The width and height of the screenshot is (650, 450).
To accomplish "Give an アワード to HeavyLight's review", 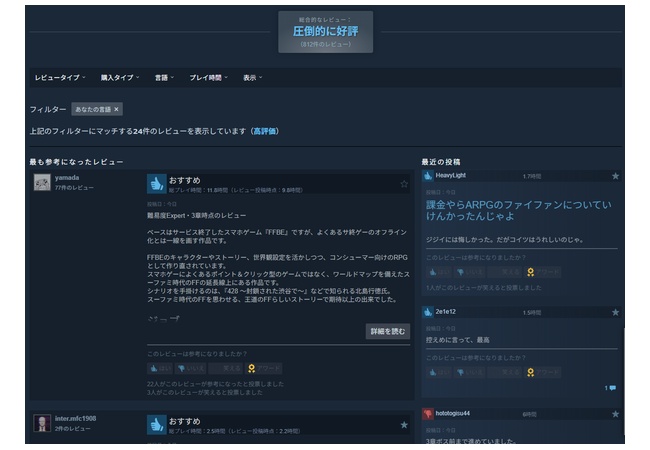I will tap(543, 272).
